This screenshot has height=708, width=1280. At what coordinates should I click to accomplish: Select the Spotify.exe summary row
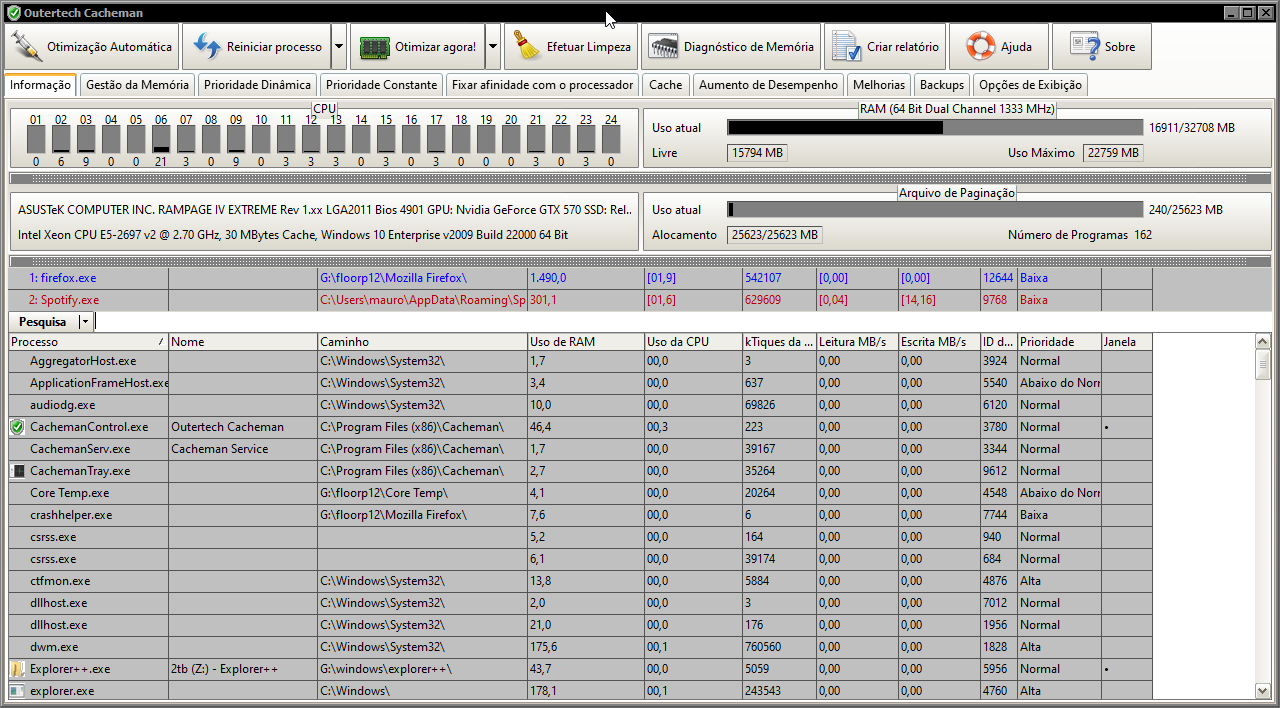[x=580, y=300]
